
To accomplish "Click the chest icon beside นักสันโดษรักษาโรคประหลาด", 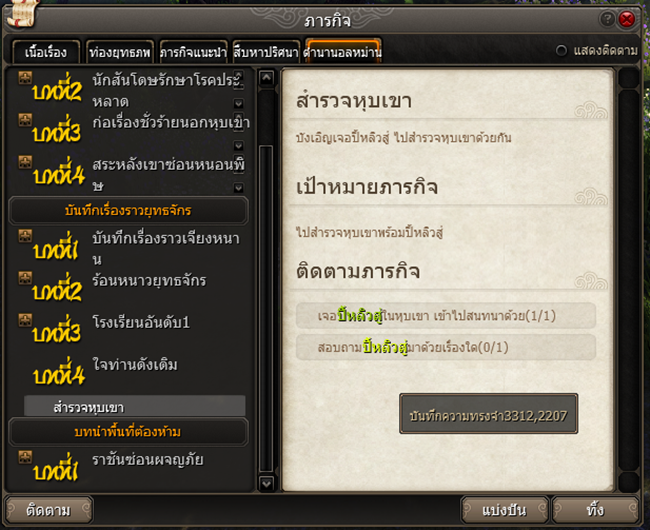I will (x=25, y=78).
